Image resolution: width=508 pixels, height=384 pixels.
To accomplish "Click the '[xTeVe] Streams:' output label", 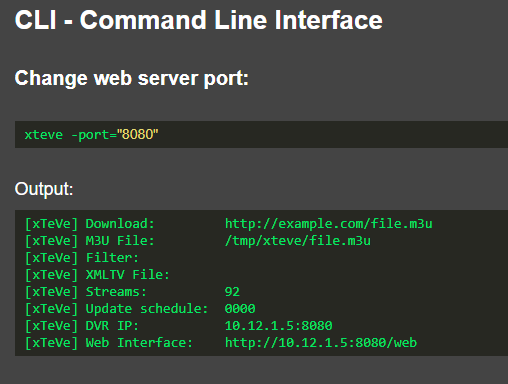I will point(86,292).
